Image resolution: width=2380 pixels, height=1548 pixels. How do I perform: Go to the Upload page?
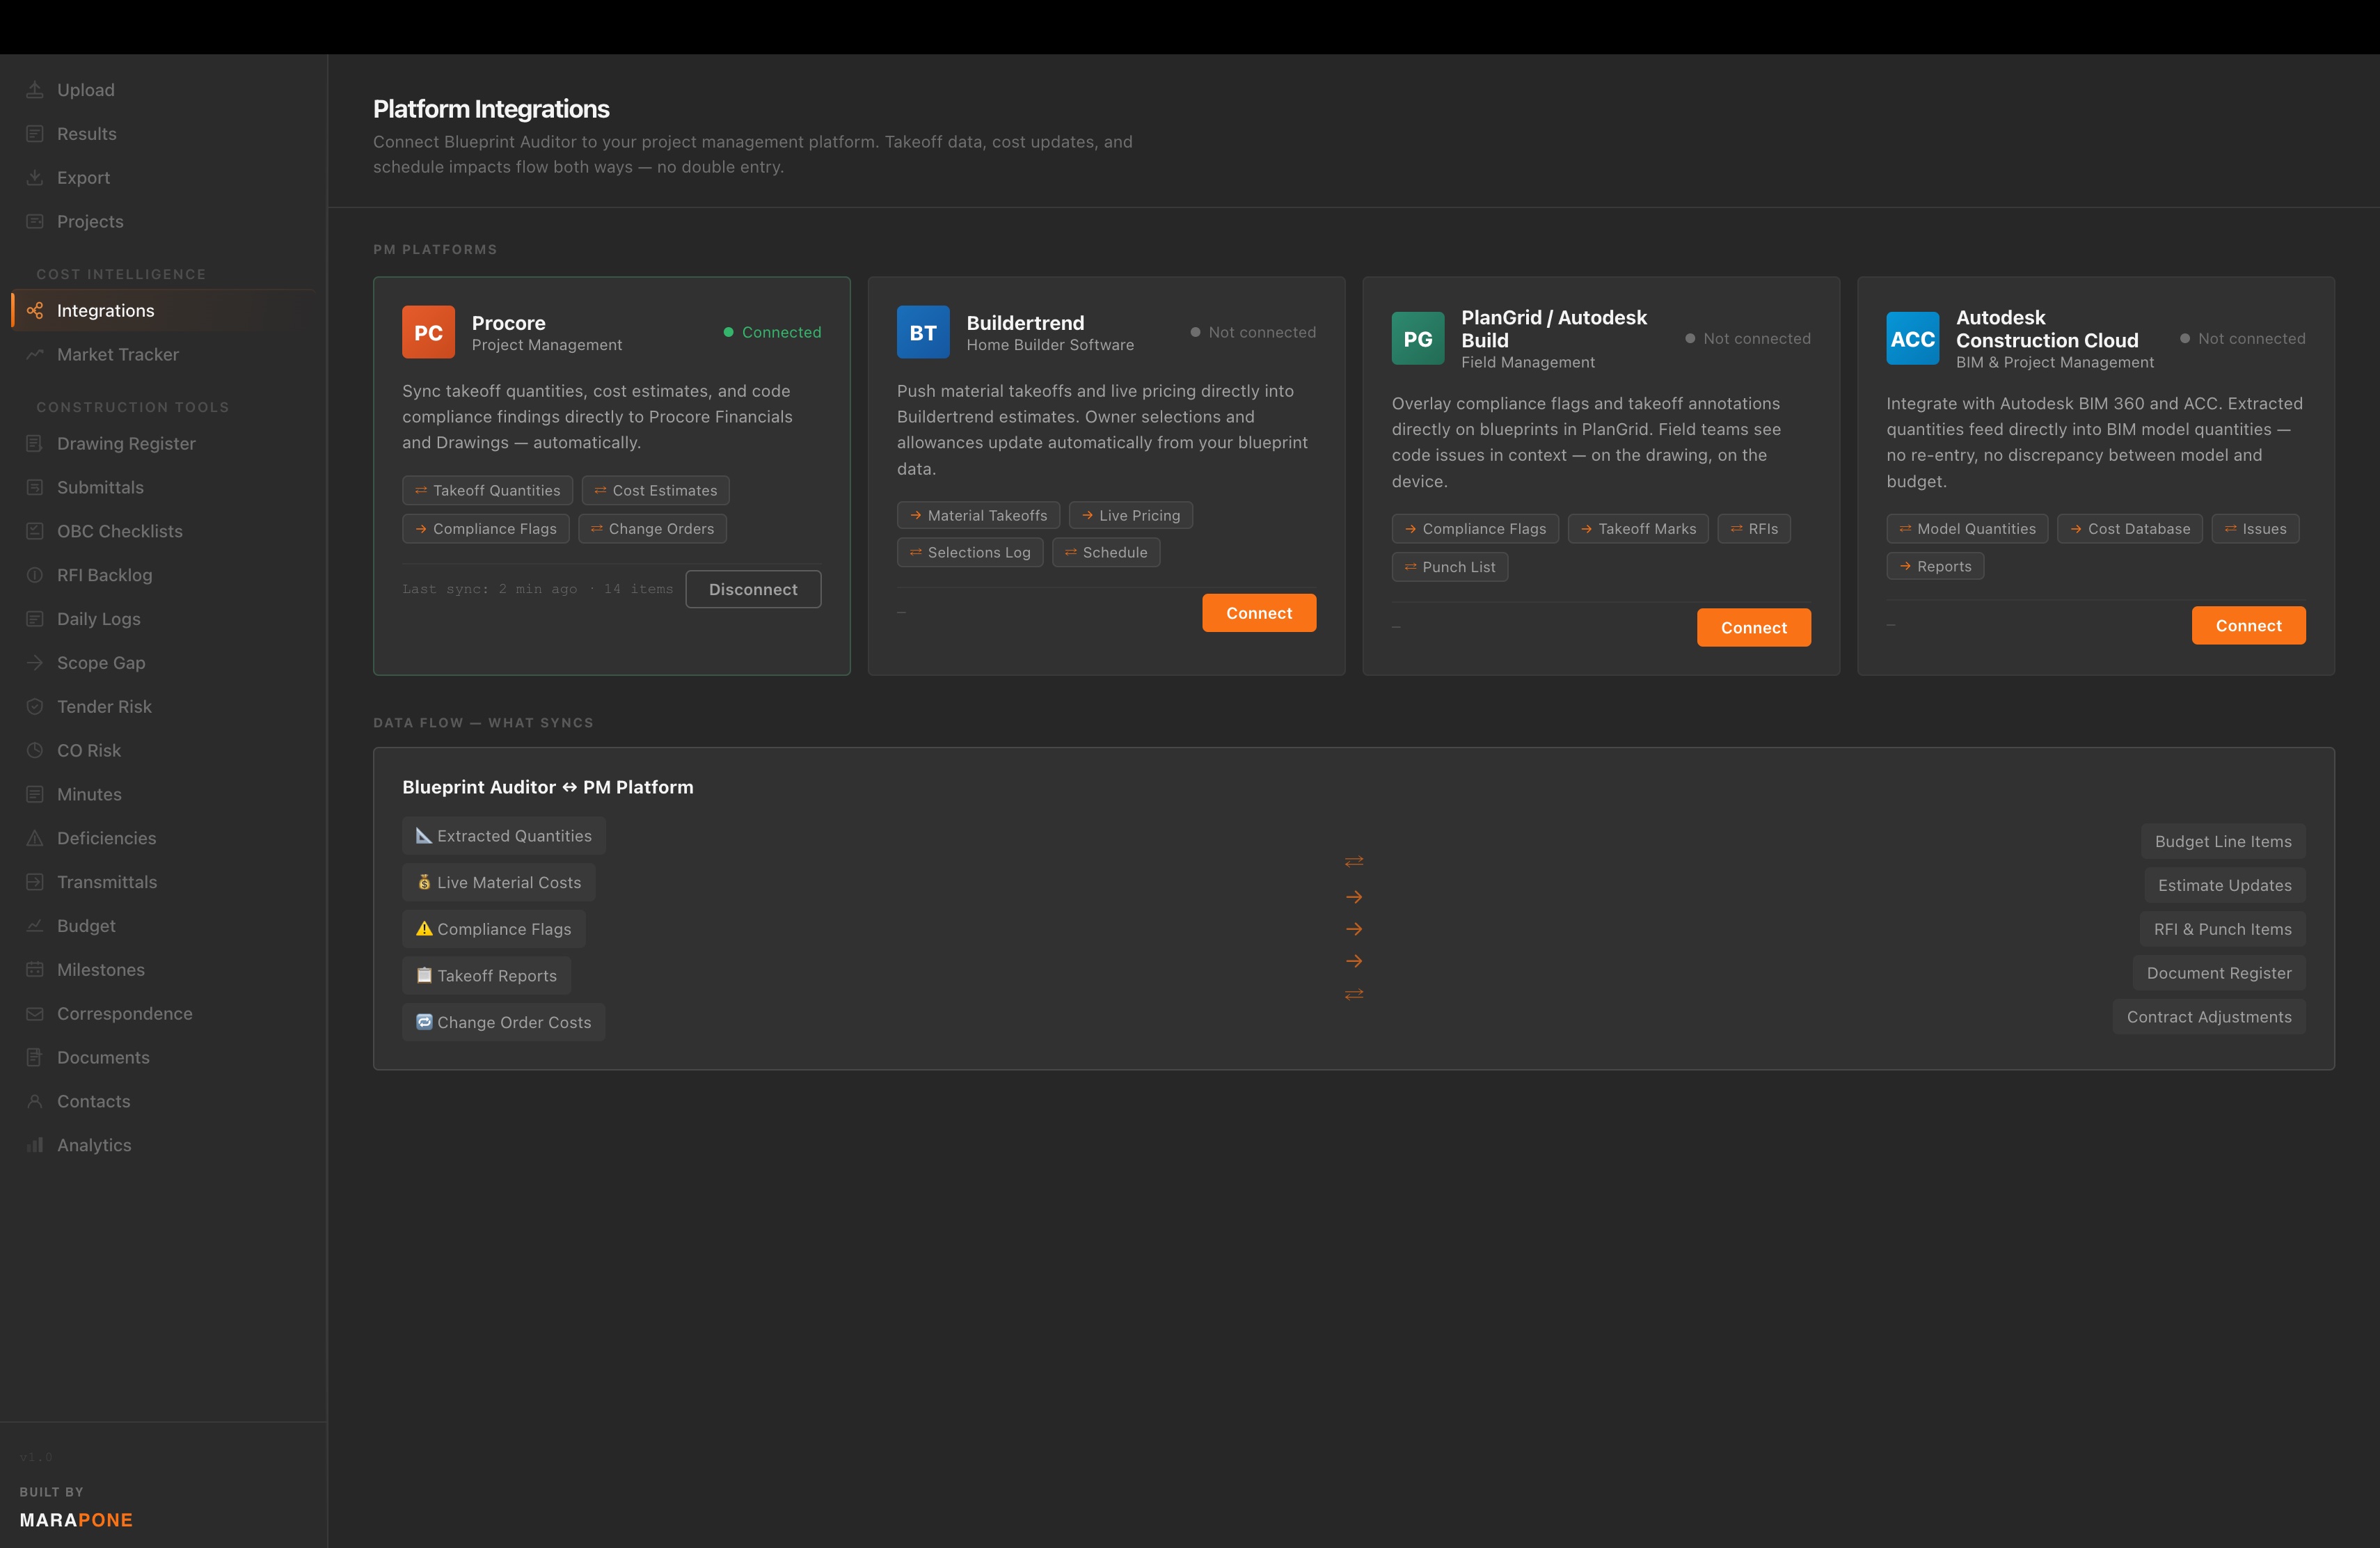(163, 90)
